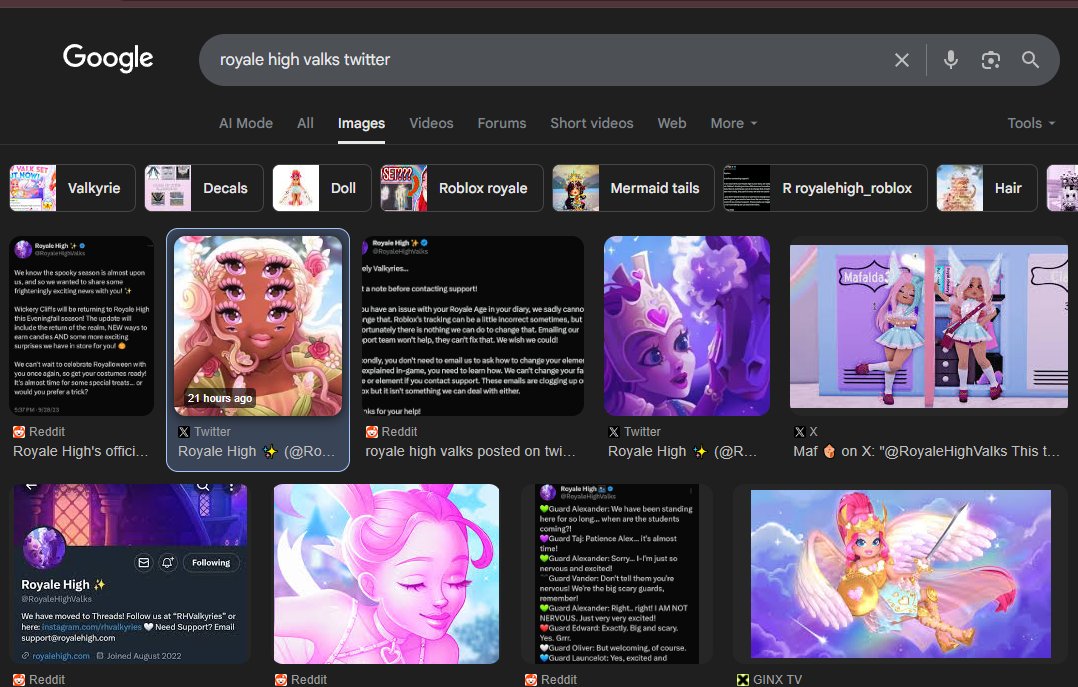
Task: Filter images by Decals chip
Action: click(x=204, y=188)
